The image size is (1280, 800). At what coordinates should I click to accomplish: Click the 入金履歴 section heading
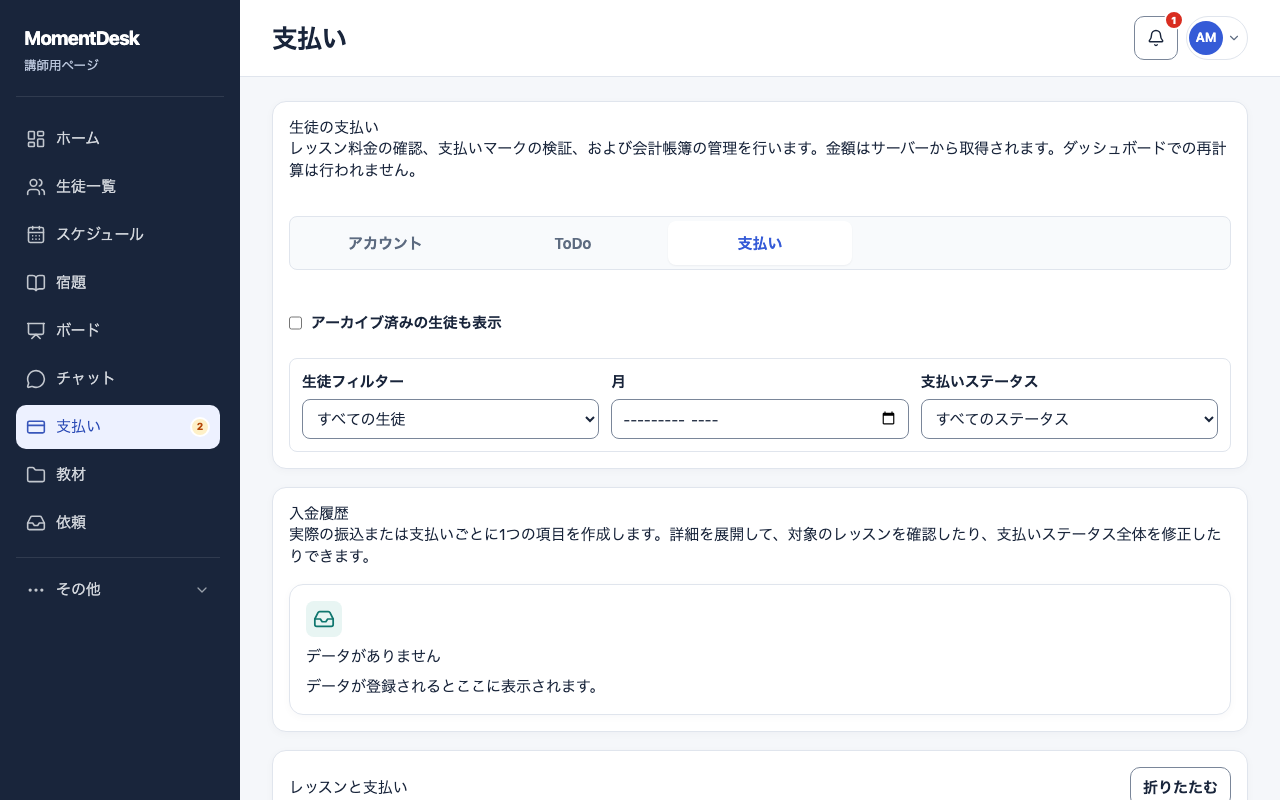pos(319,513)
